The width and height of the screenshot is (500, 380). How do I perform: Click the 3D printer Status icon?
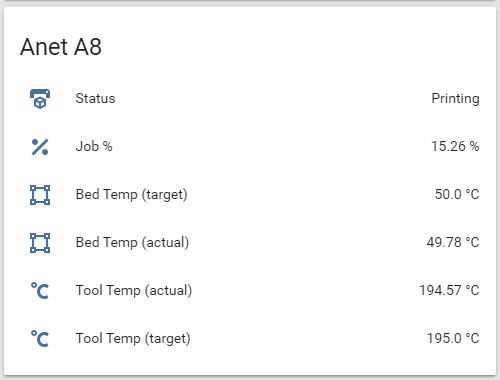click(40, 99)
